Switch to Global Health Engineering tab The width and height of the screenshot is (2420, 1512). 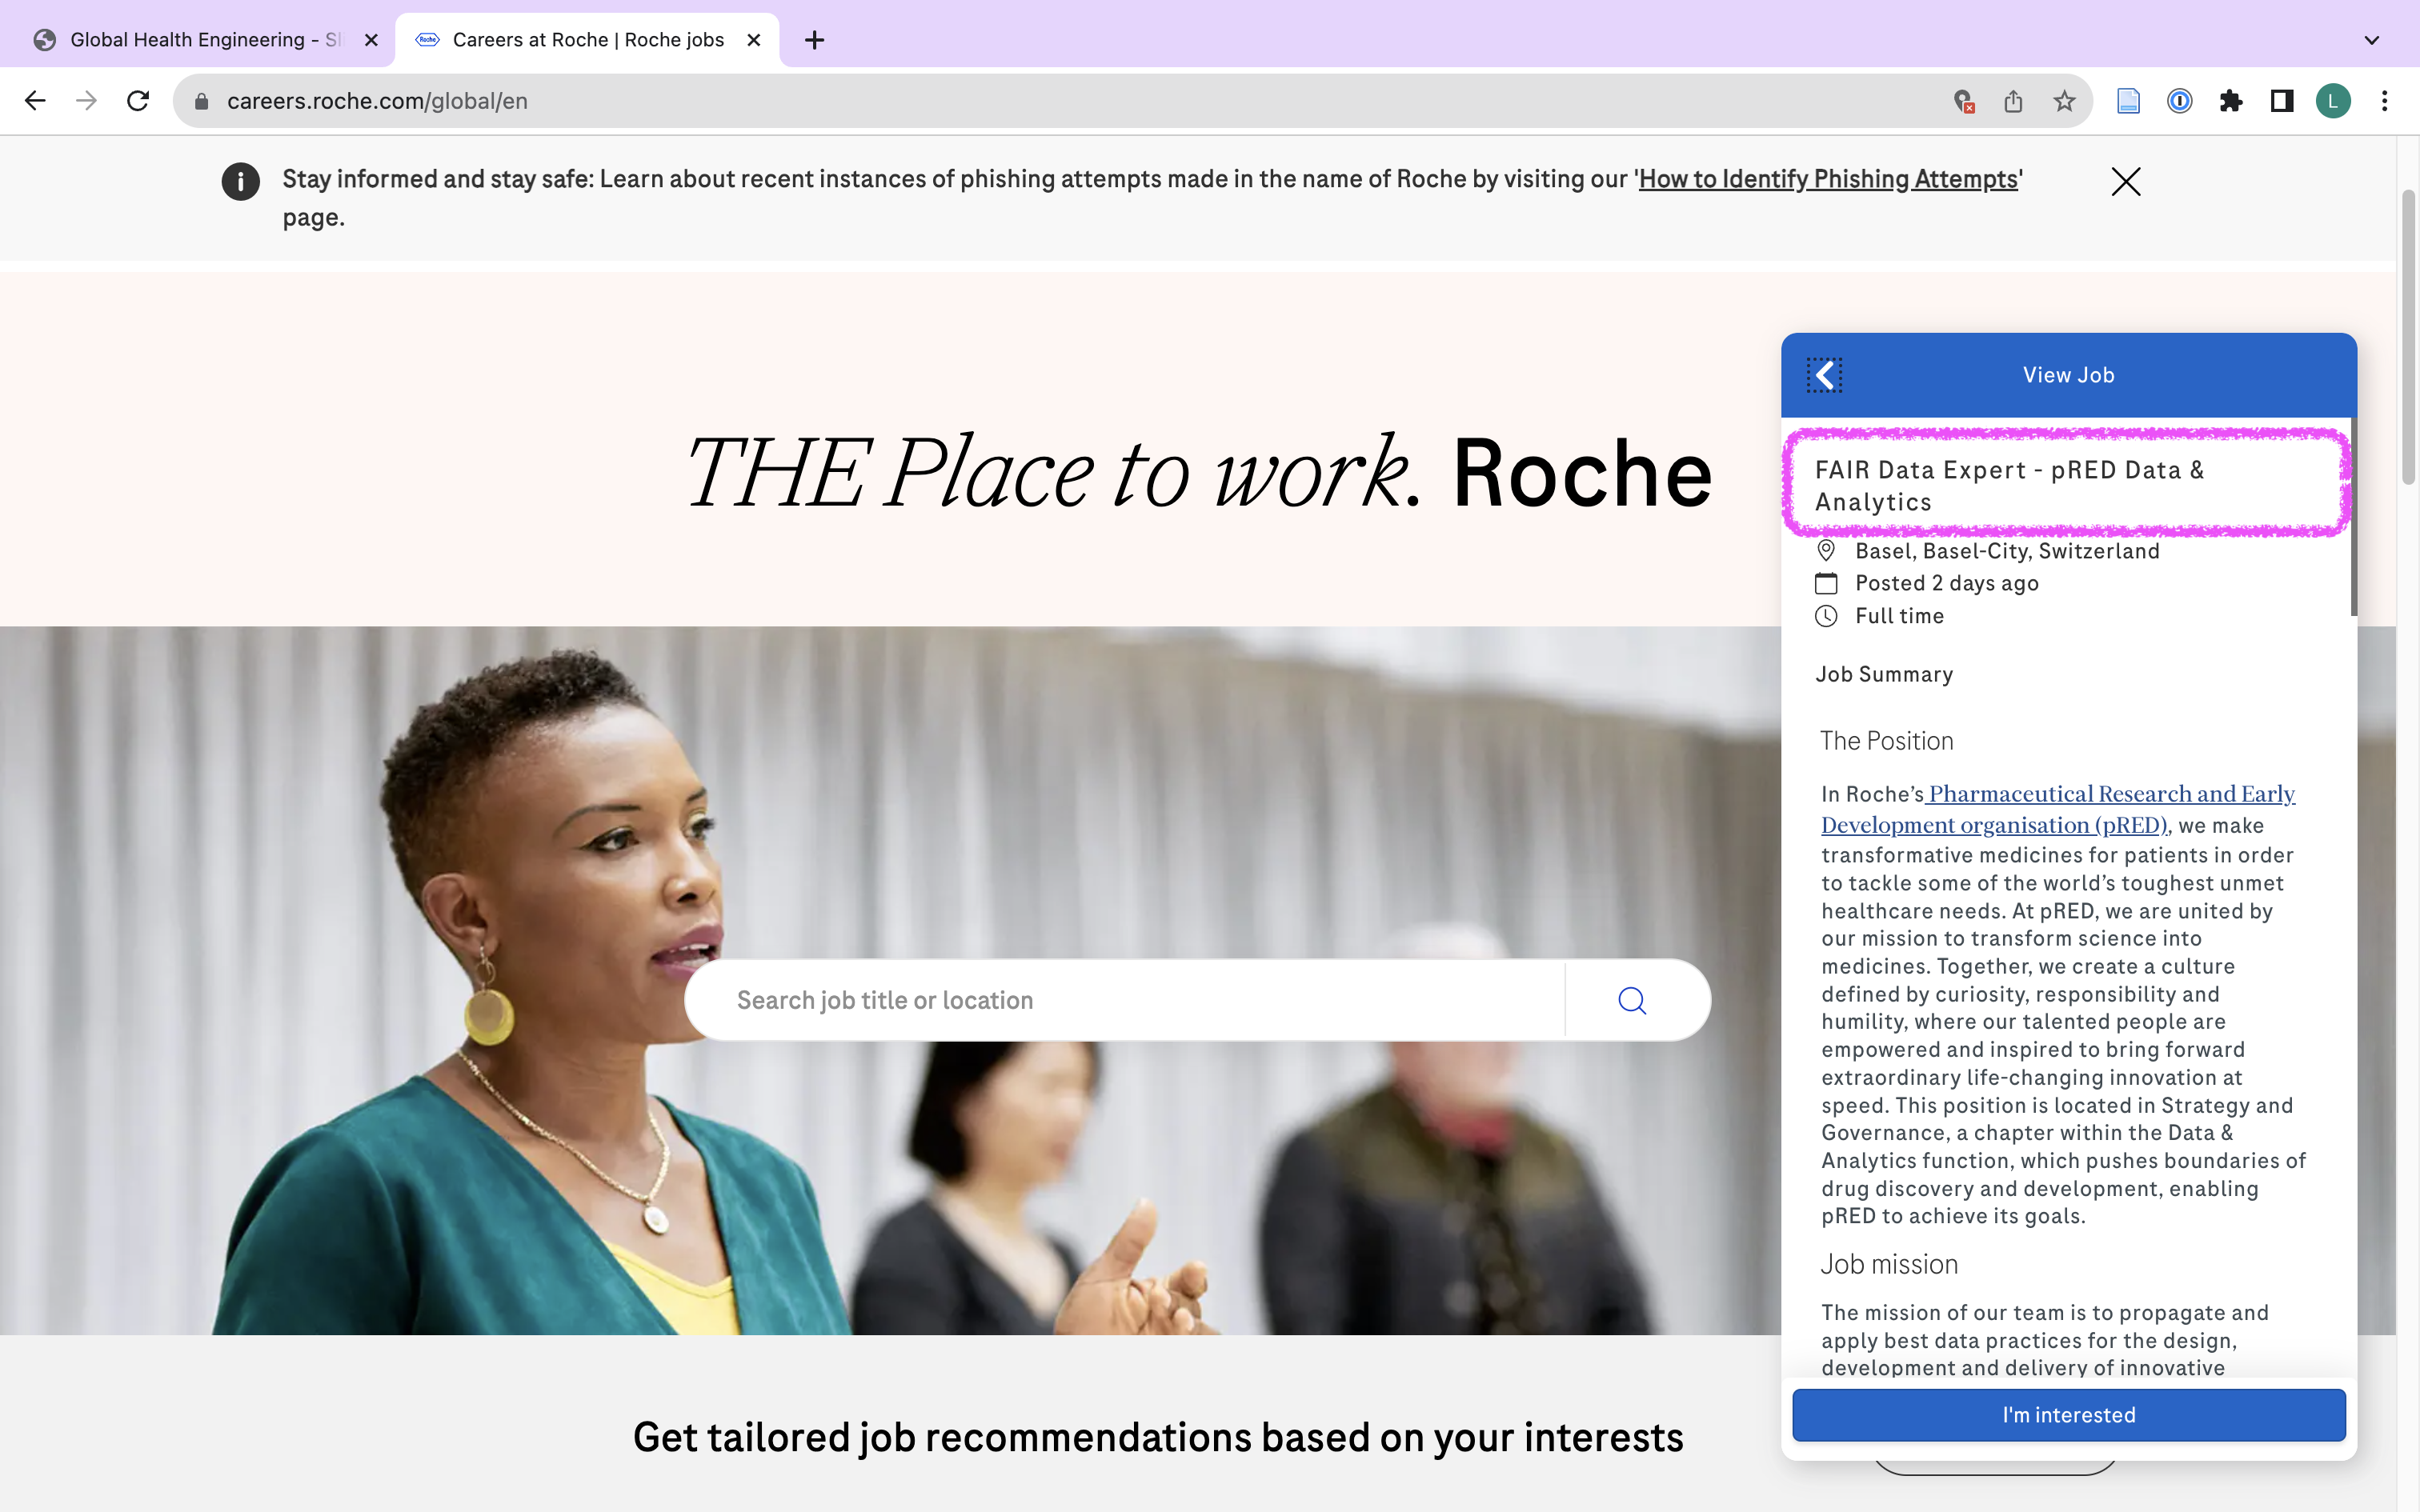(200, 40)
